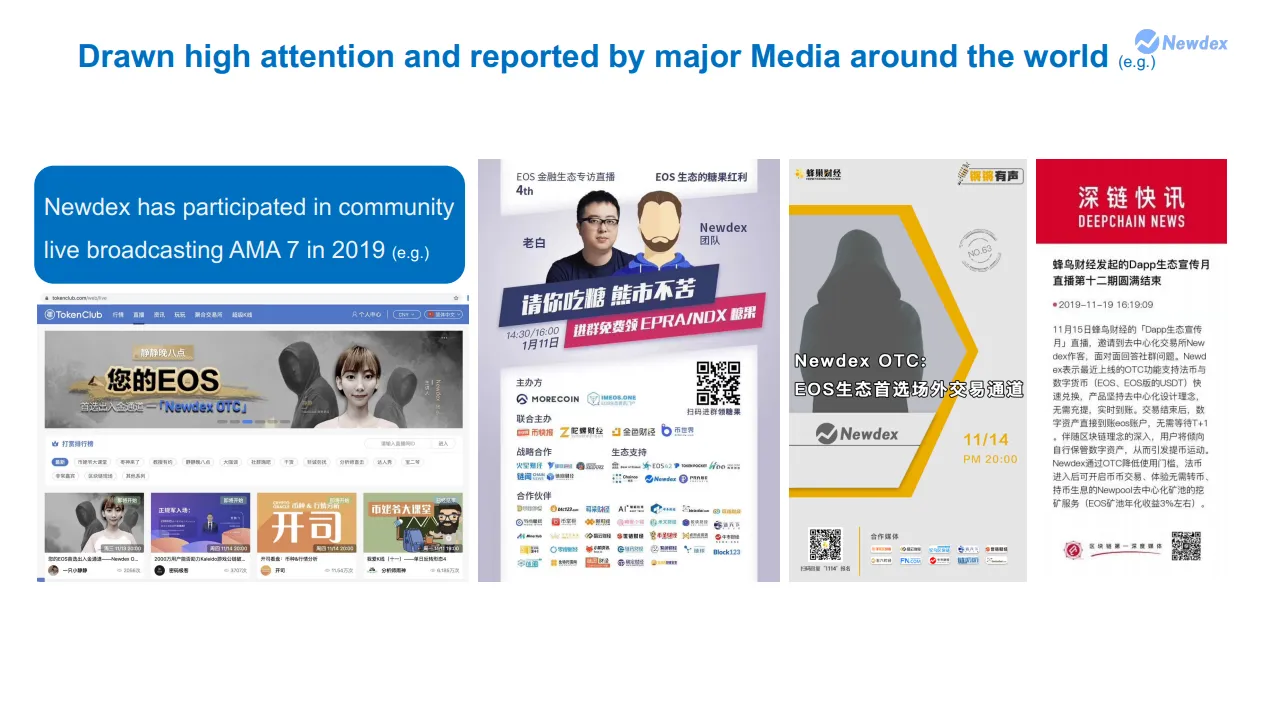Open the 玩玩 tab in the TokenClub navigation
Viewport: 1267px width, 709px height.
click(x=180, y=314)
